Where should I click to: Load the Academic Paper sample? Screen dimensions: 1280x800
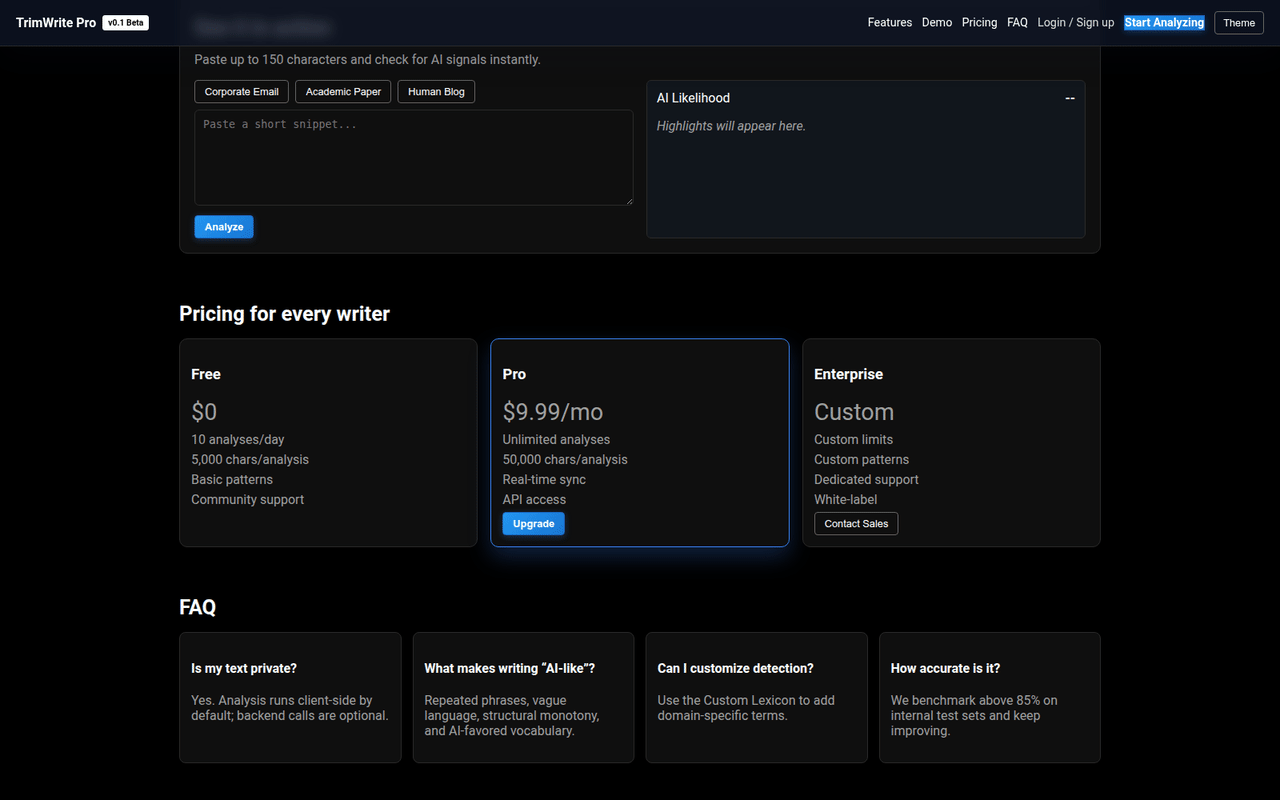tap(343, 92)
